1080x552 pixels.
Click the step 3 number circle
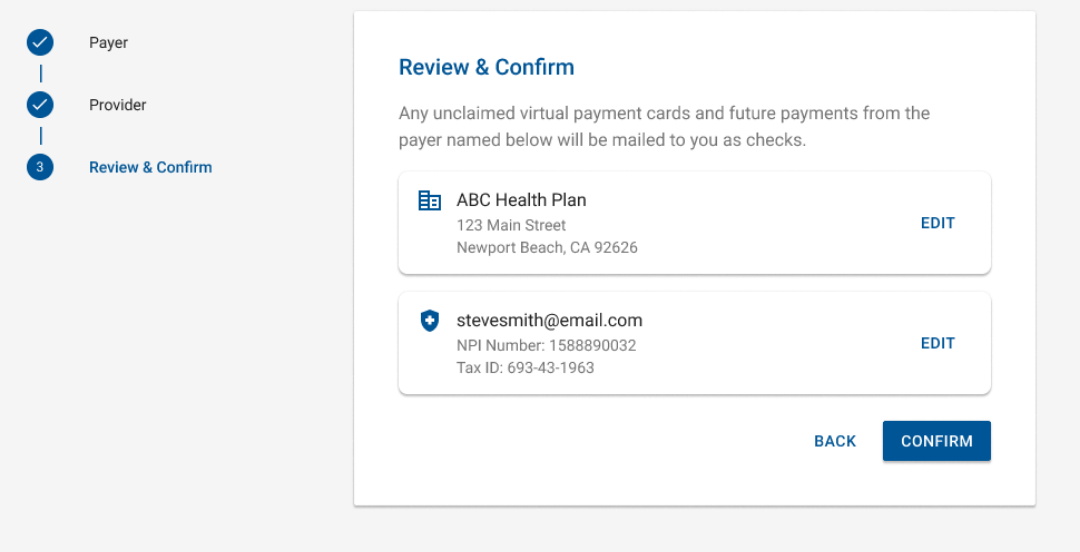(40, 167)
